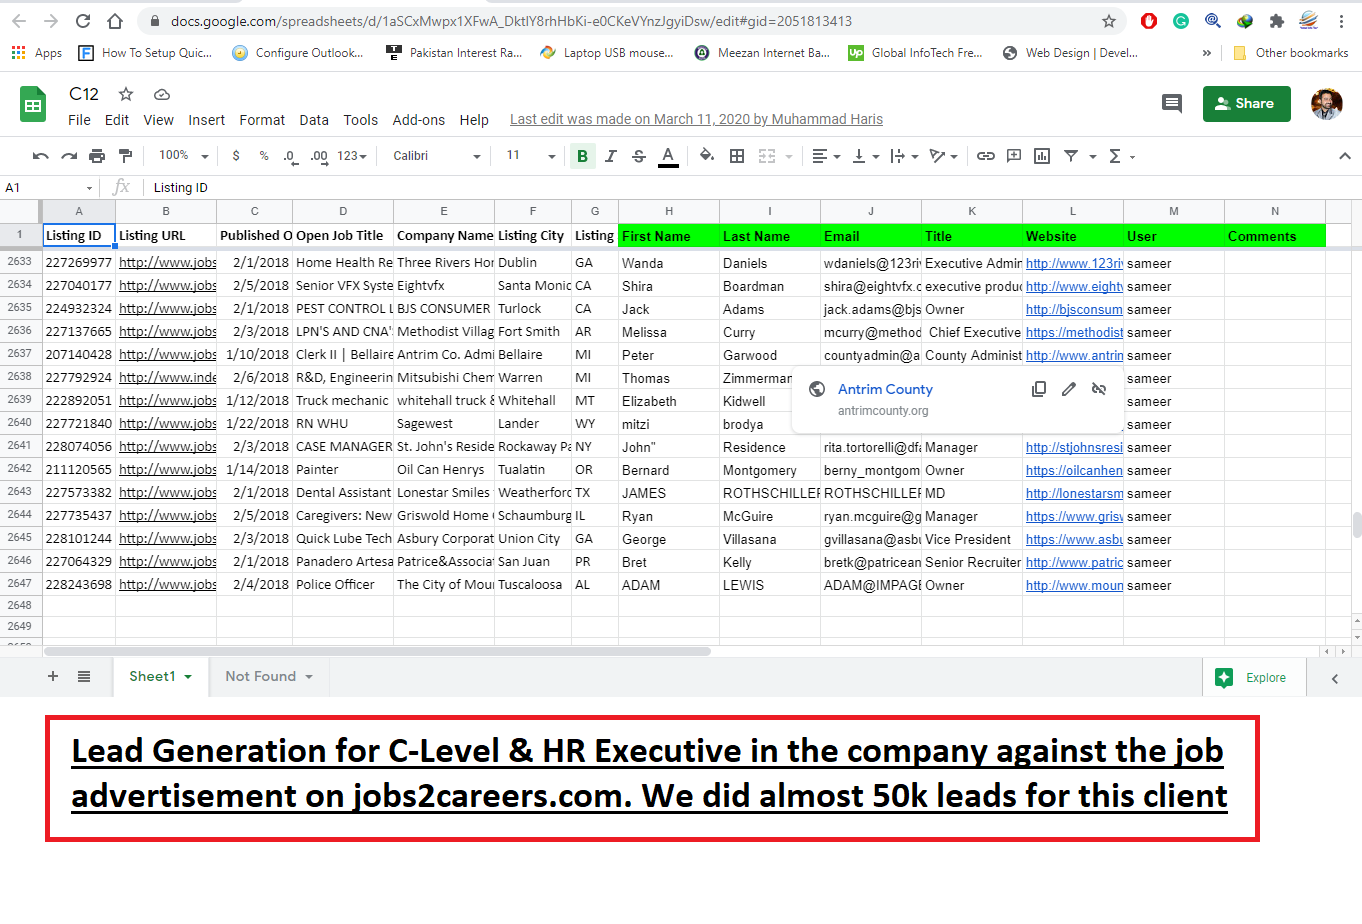1362x924 pixels.
Task: Star the C12 document
Action: [x=126, y=94]
